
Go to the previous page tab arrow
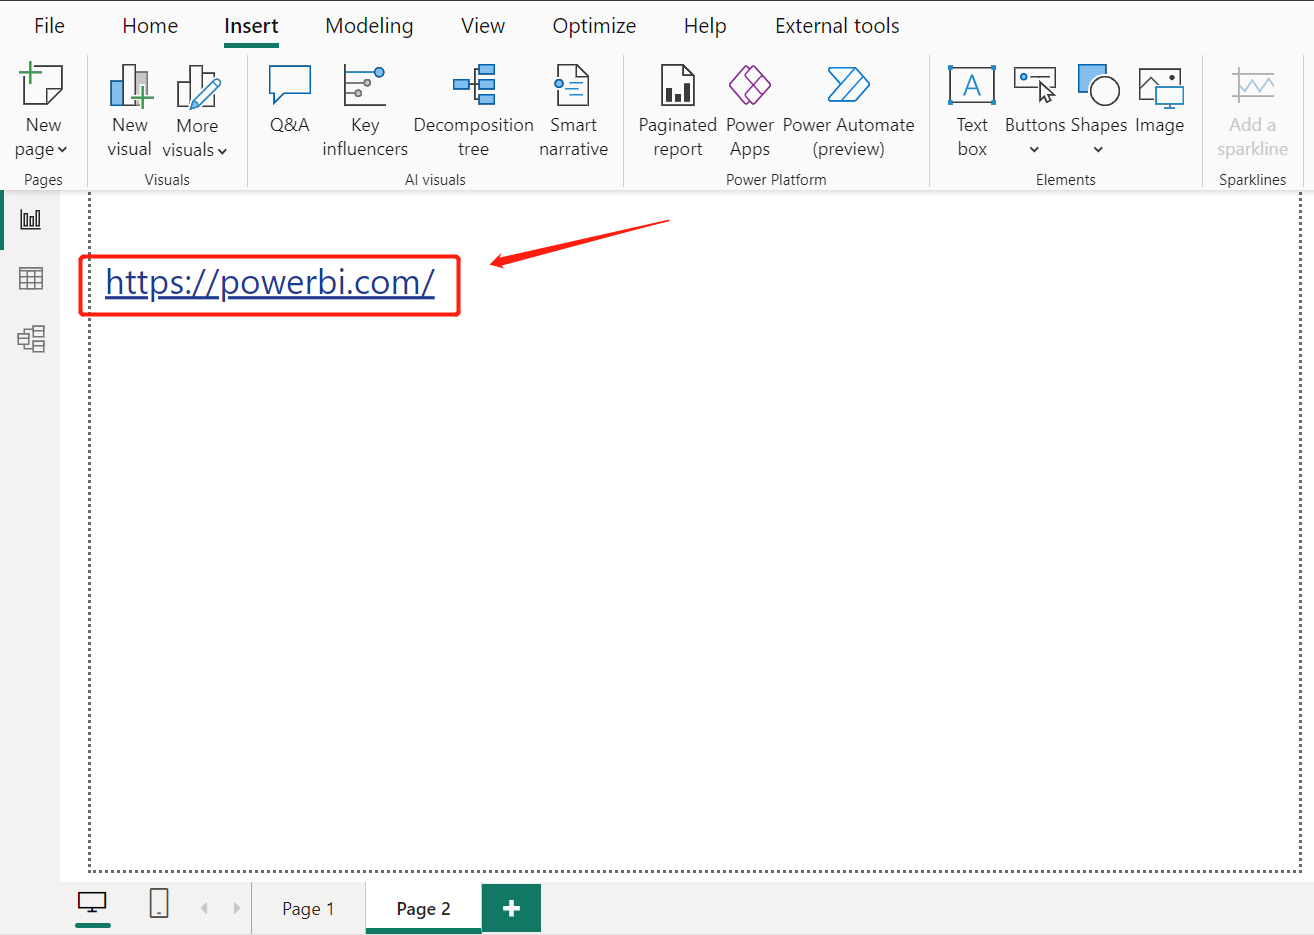204,908
